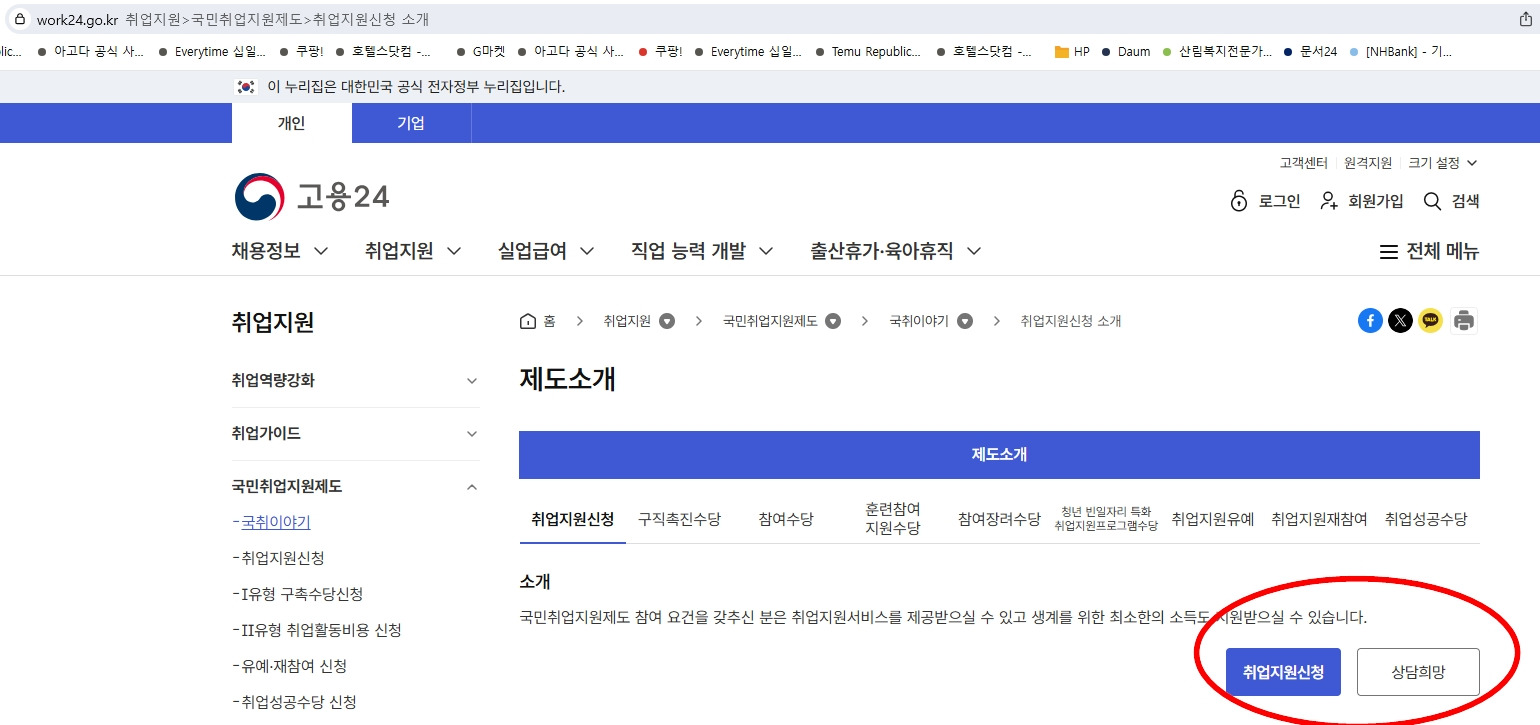Screen dimensions: 1540x725
Task: Select the 취업지원신청 tab under 제도소개
Action: [x=573, y=519]
